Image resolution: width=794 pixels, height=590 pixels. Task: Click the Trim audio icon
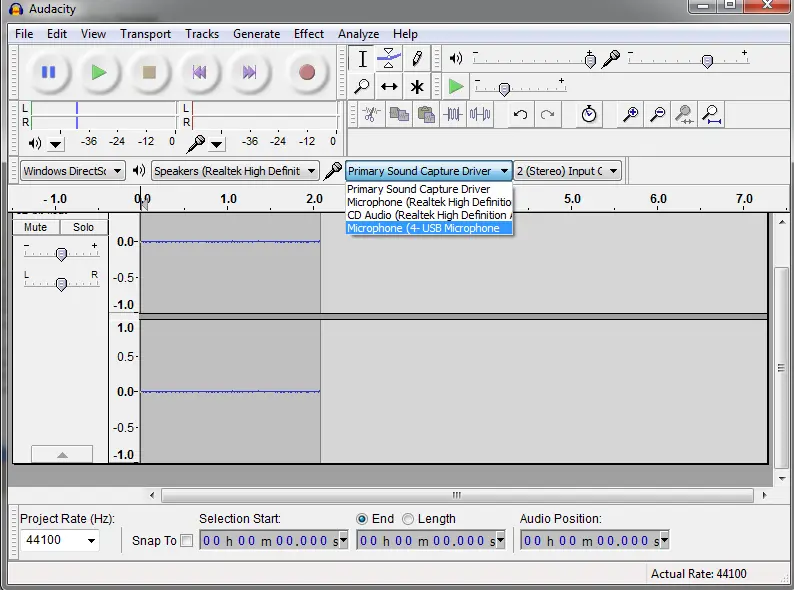click(x=453, y=114)
